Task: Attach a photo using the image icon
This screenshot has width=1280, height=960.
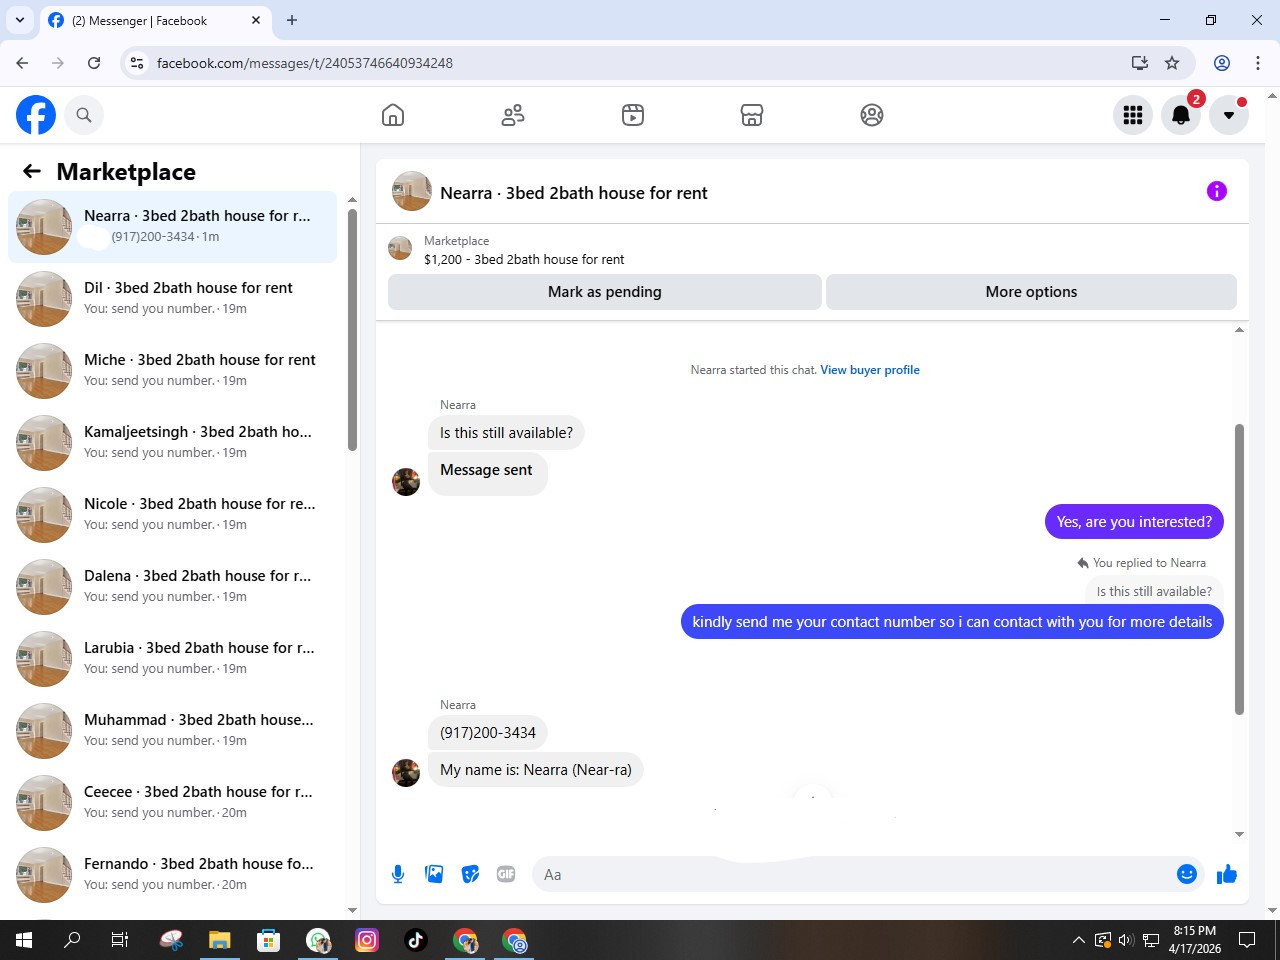Action: click(434, 874)
